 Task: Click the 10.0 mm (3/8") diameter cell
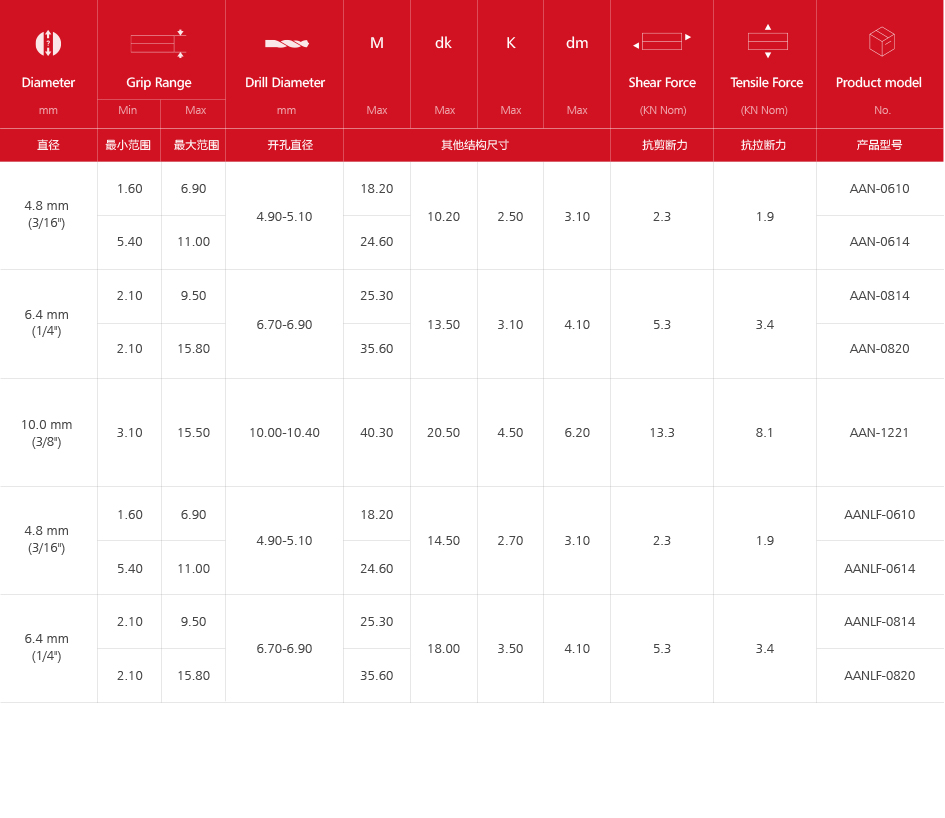(x=47, y=432)
